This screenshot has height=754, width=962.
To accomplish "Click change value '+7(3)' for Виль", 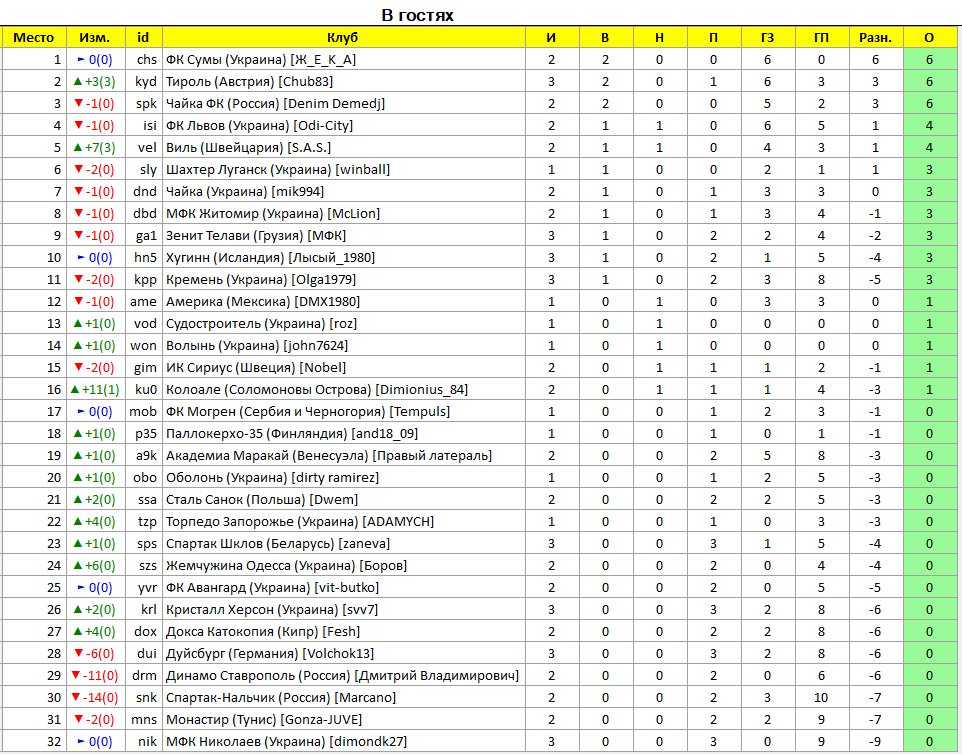I will 100,148.
